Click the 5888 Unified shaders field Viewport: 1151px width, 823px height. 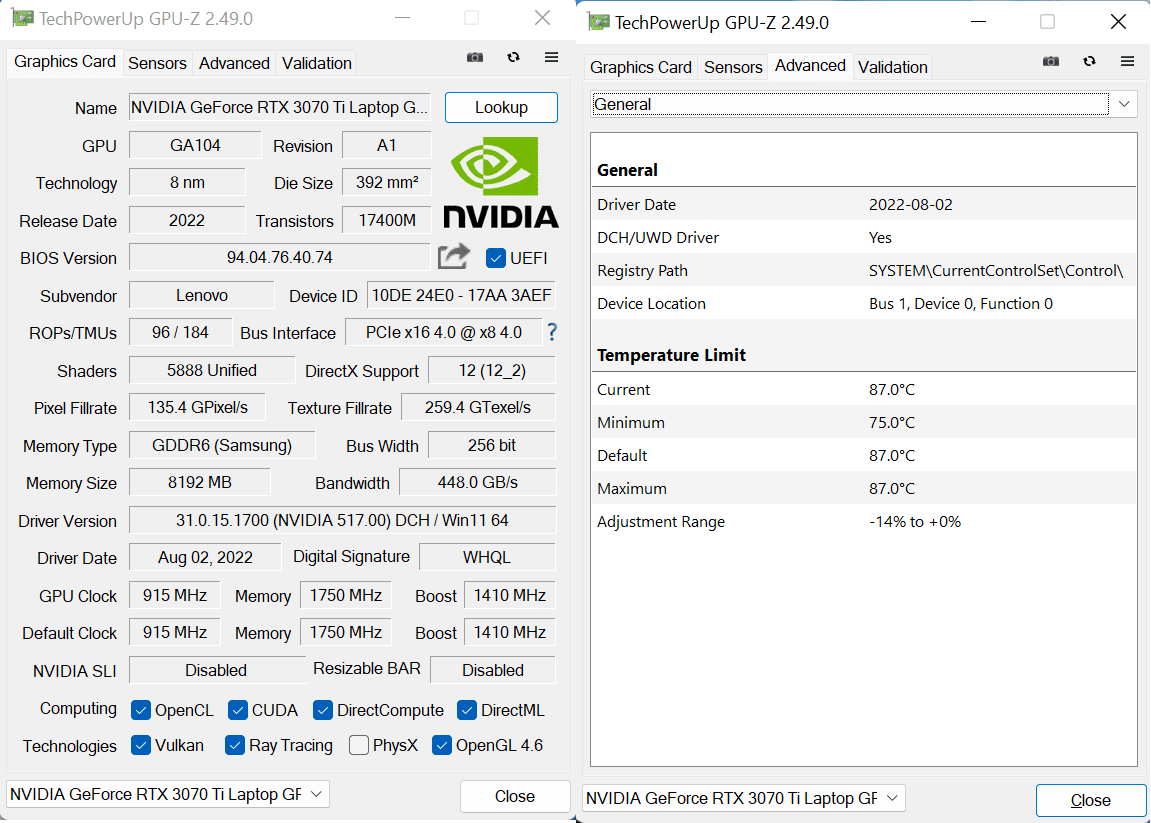click(211, 371)
